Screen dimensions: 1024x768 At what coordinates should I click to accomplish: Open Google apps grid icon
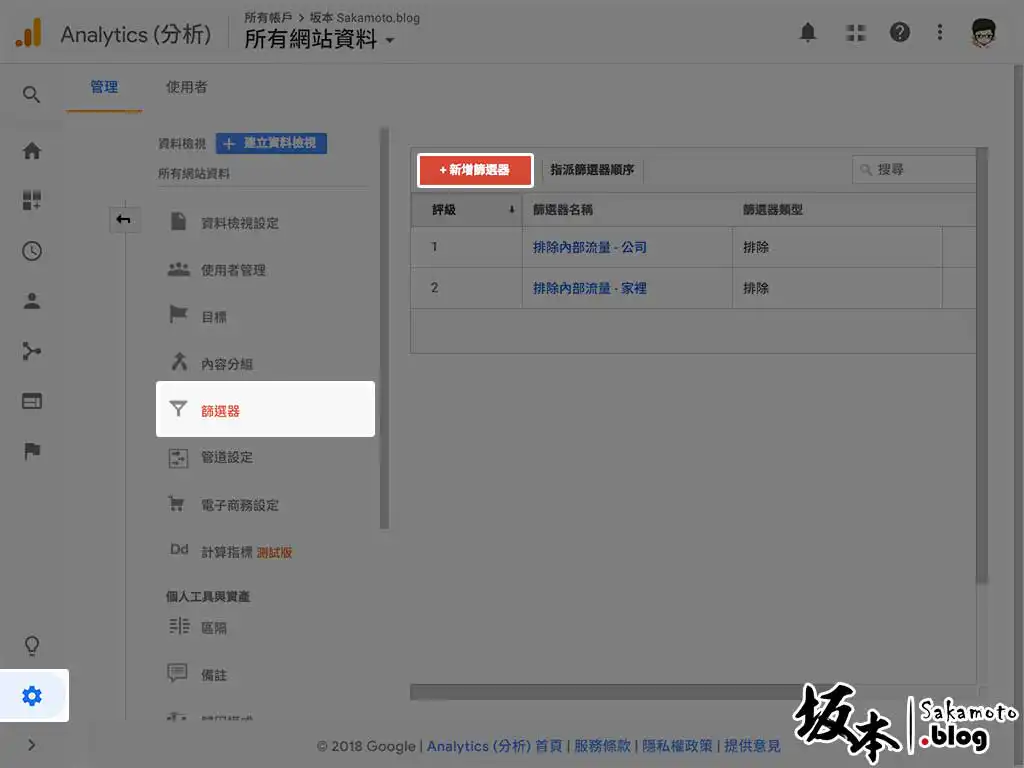pos(856,33)
